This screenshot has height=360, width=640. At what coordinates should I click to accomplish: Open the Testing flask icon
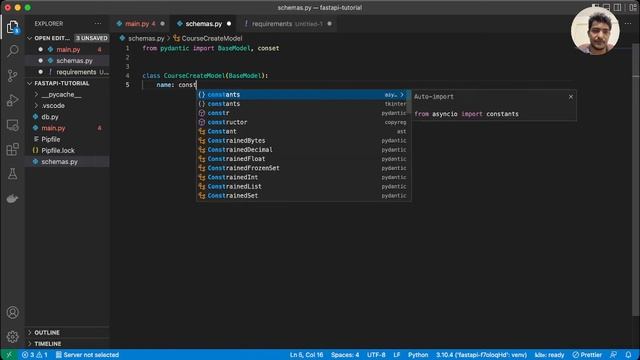pyautogui.click(x=12, y=174)
